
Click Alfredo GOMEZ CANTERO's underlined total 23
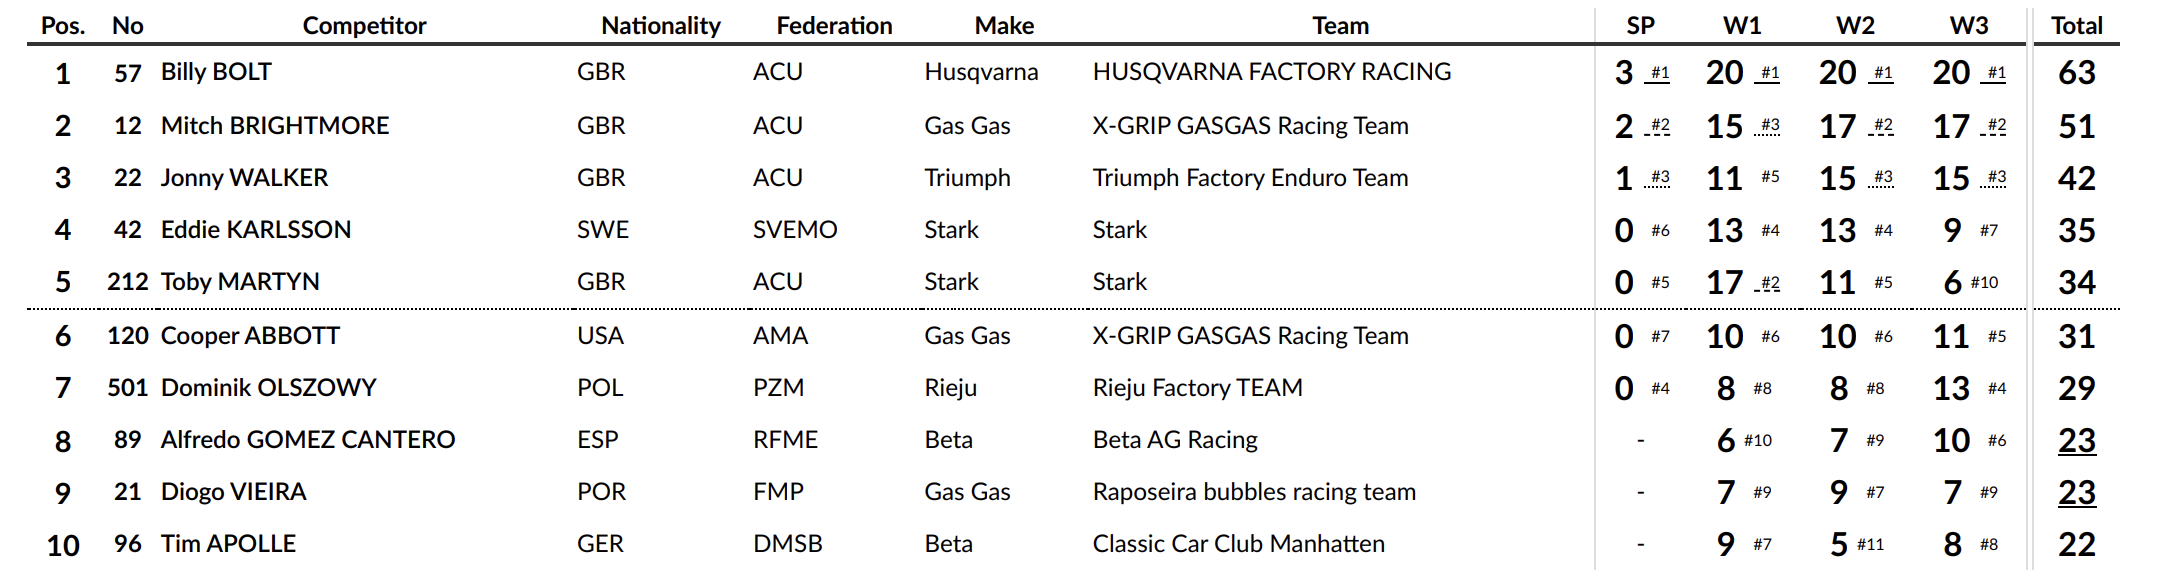(2076, 441)
